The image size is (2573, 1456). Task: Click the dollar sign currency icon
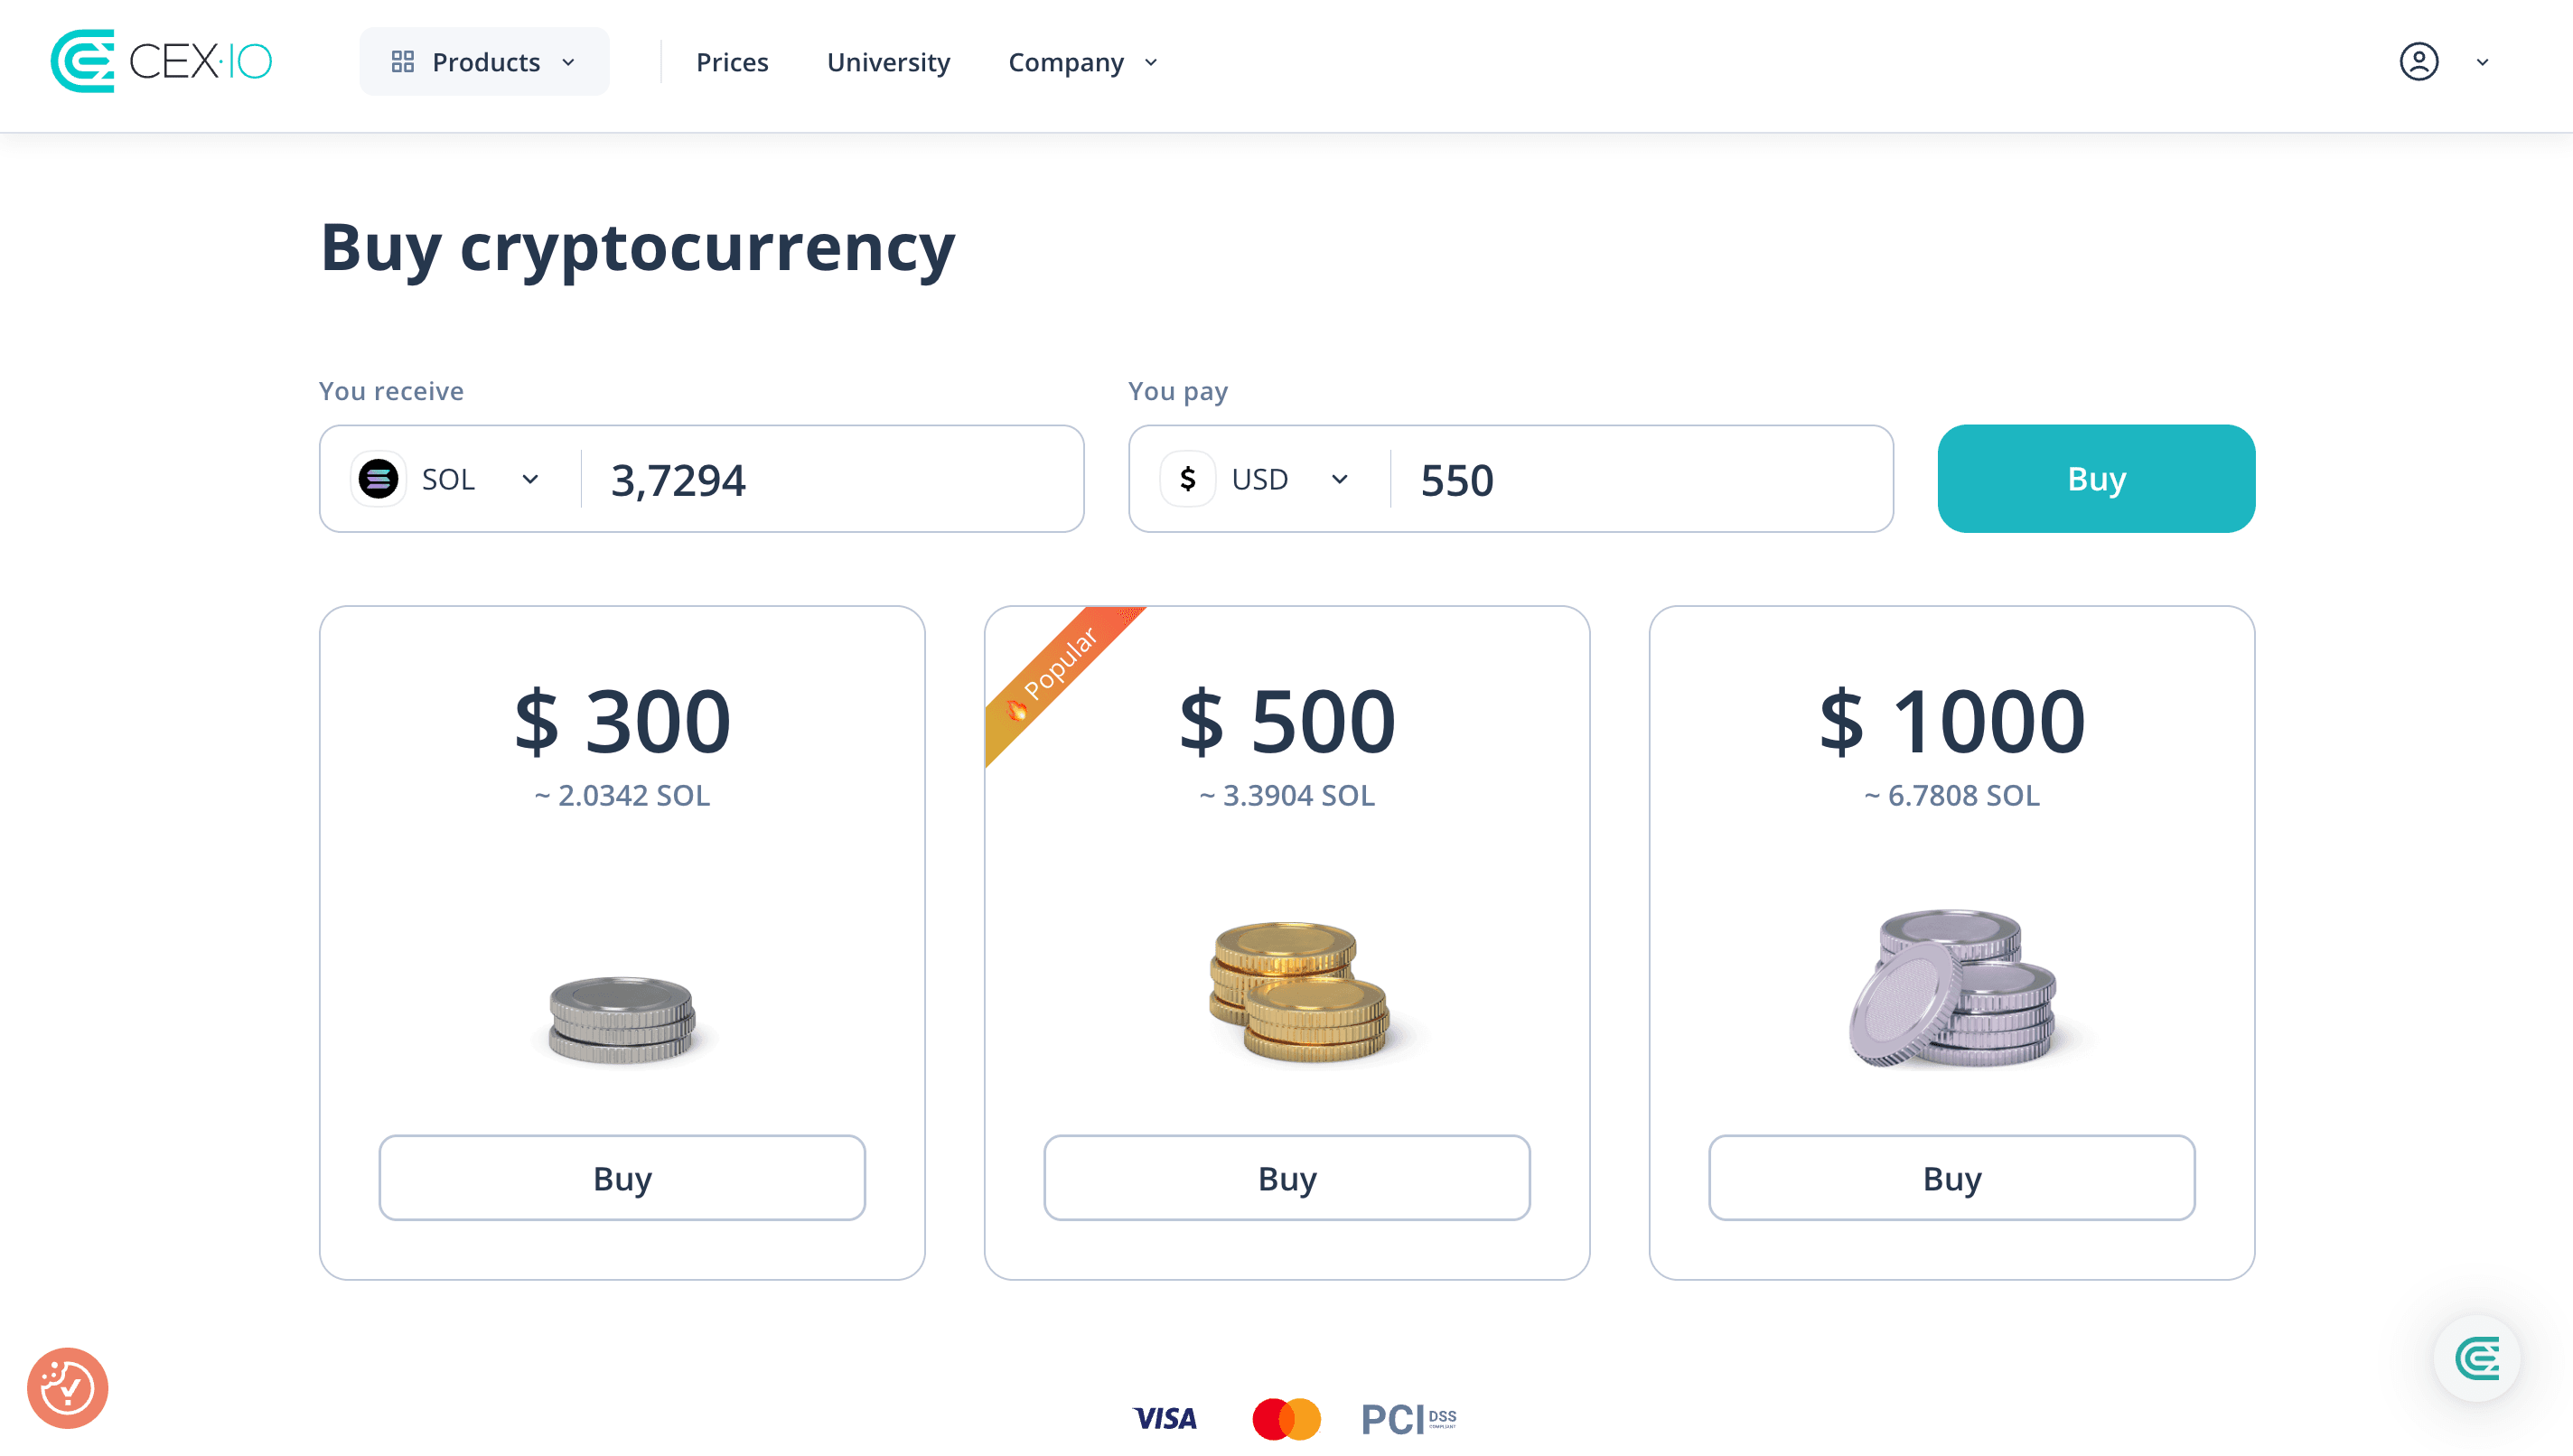(1187, 479)
